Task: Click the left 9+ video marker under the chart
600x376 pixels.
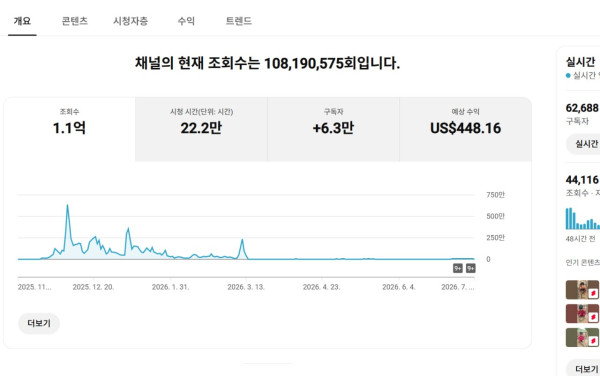Action: (x=458, y=269)
